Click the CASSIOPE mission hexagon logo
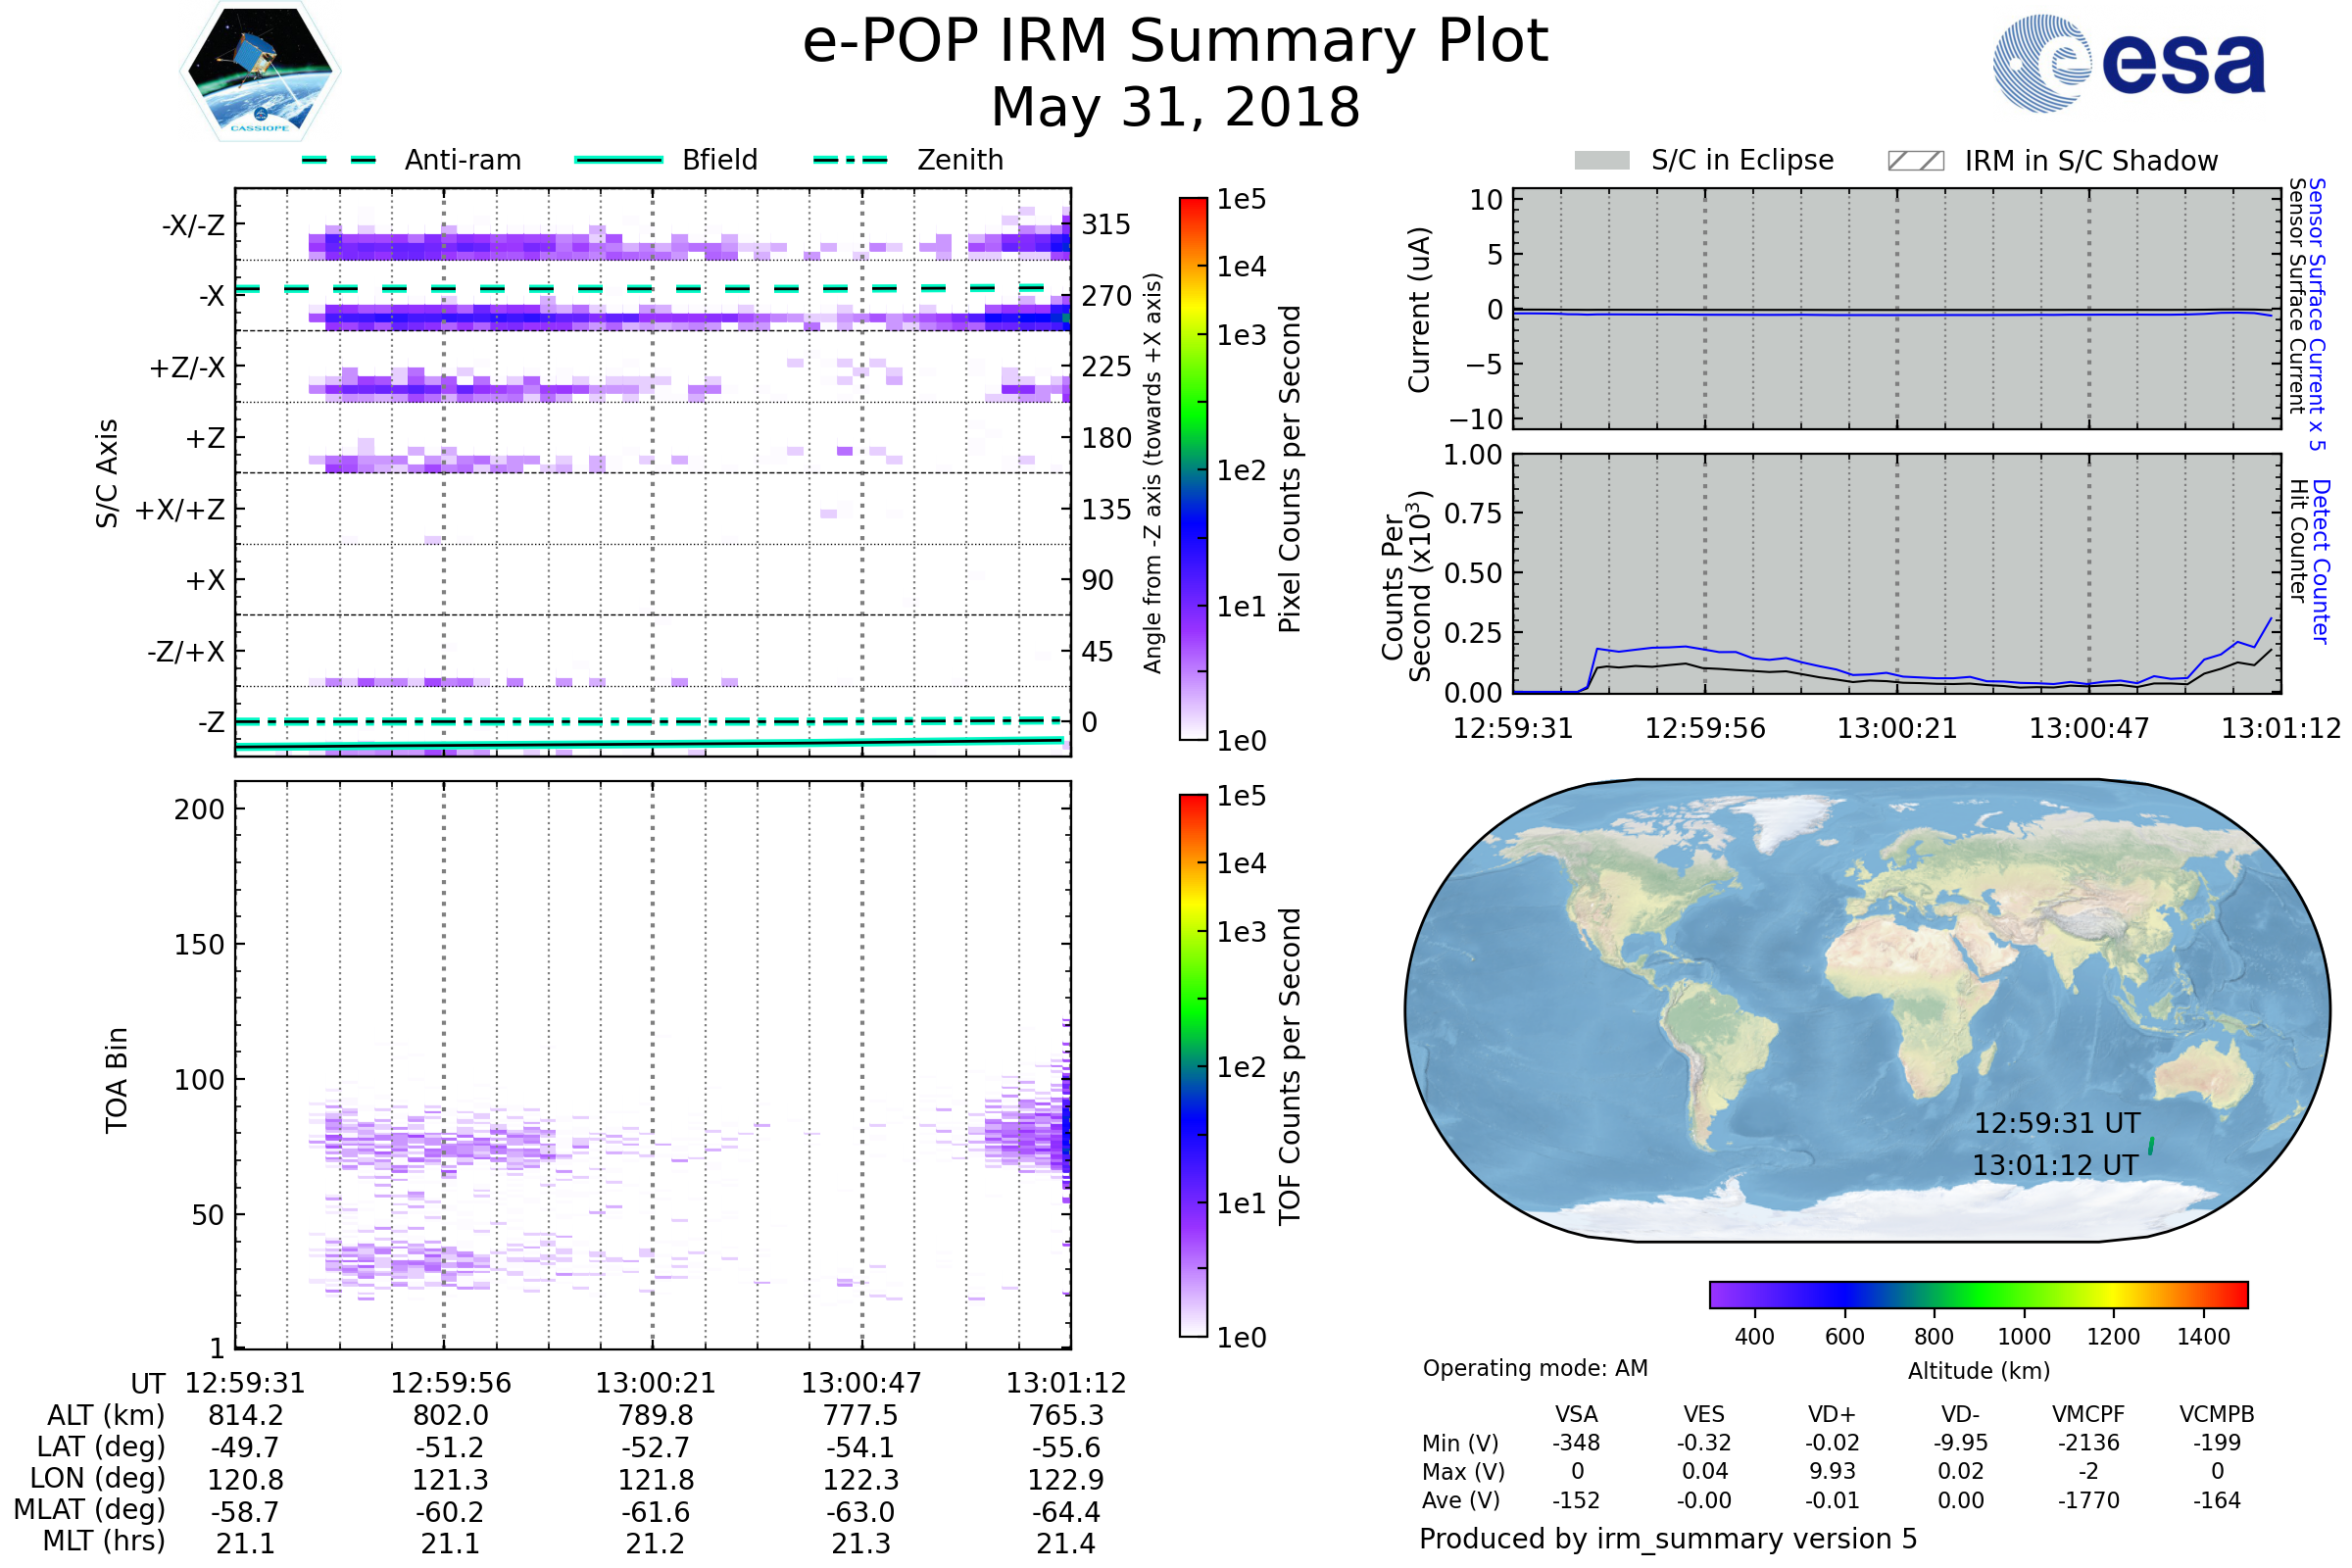2352x1568 pixels. [260, 72]
